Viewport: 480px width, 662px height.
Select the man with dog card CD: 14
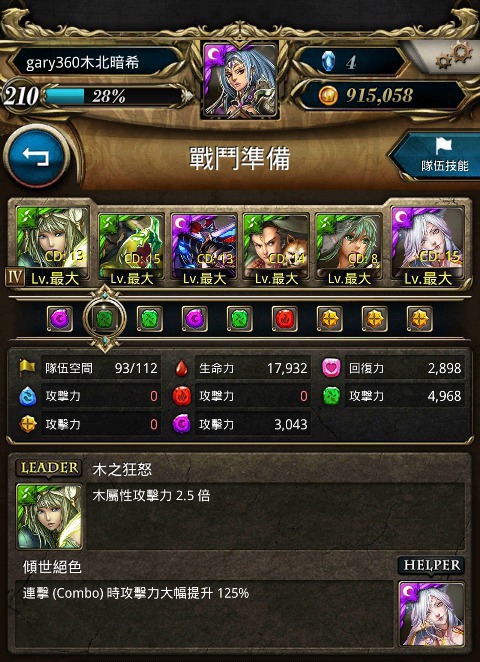(277, 249)
